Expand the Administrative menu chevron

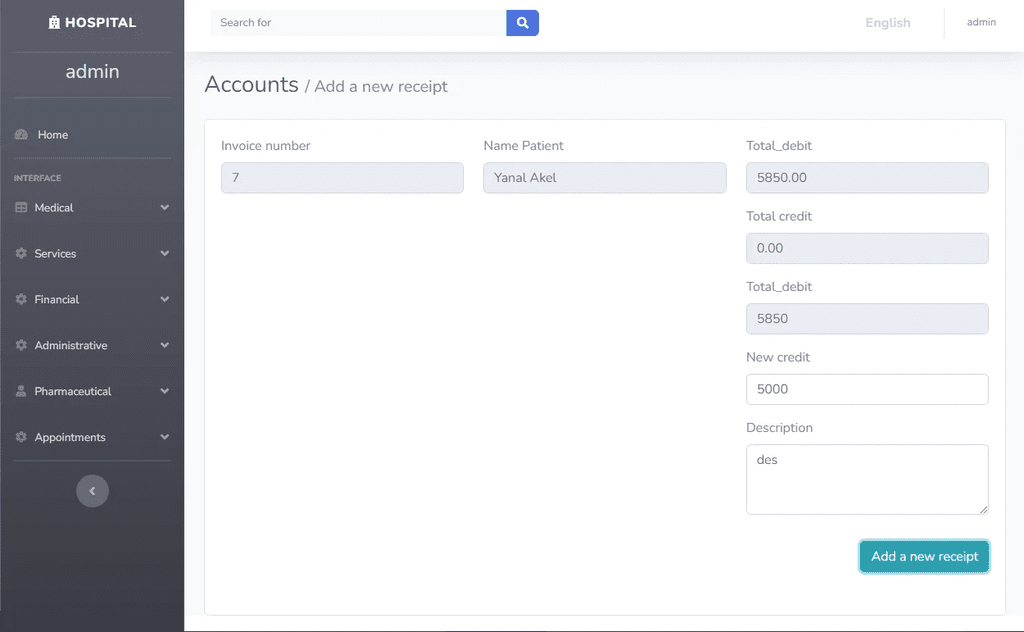165,345
